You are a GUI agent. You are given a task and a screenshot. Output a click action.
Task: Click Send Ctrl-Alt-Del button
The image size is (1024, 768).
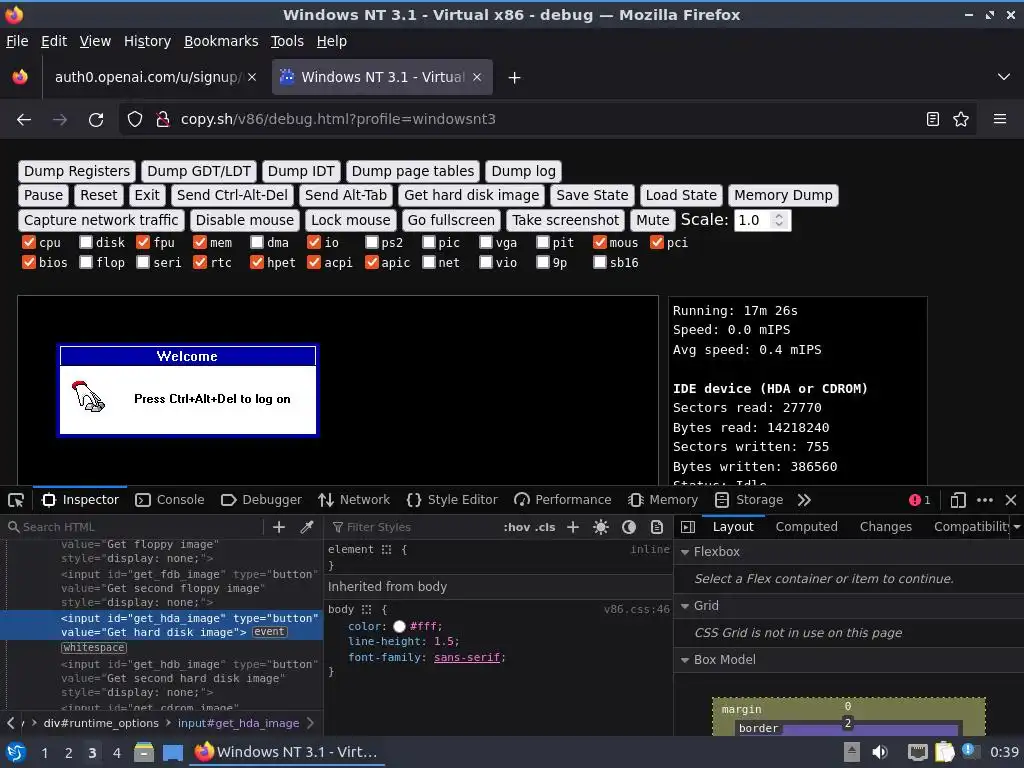[x=232, y=195]
